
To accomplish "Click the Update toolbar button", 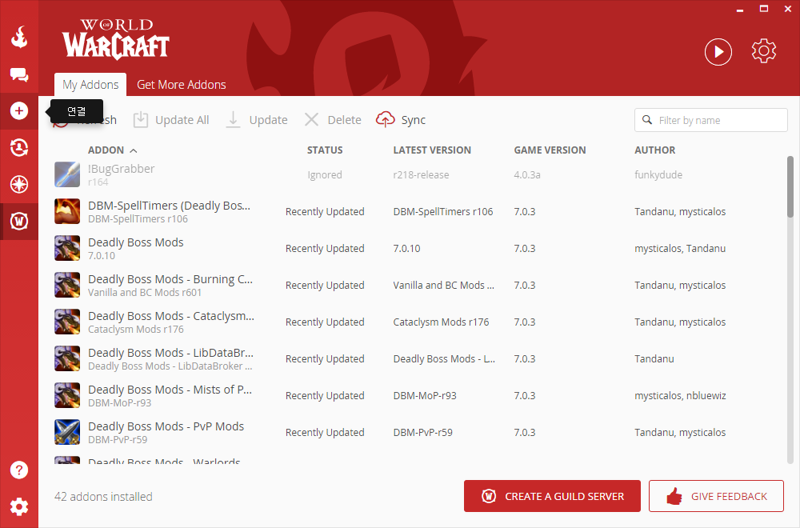I will [257, 120].
